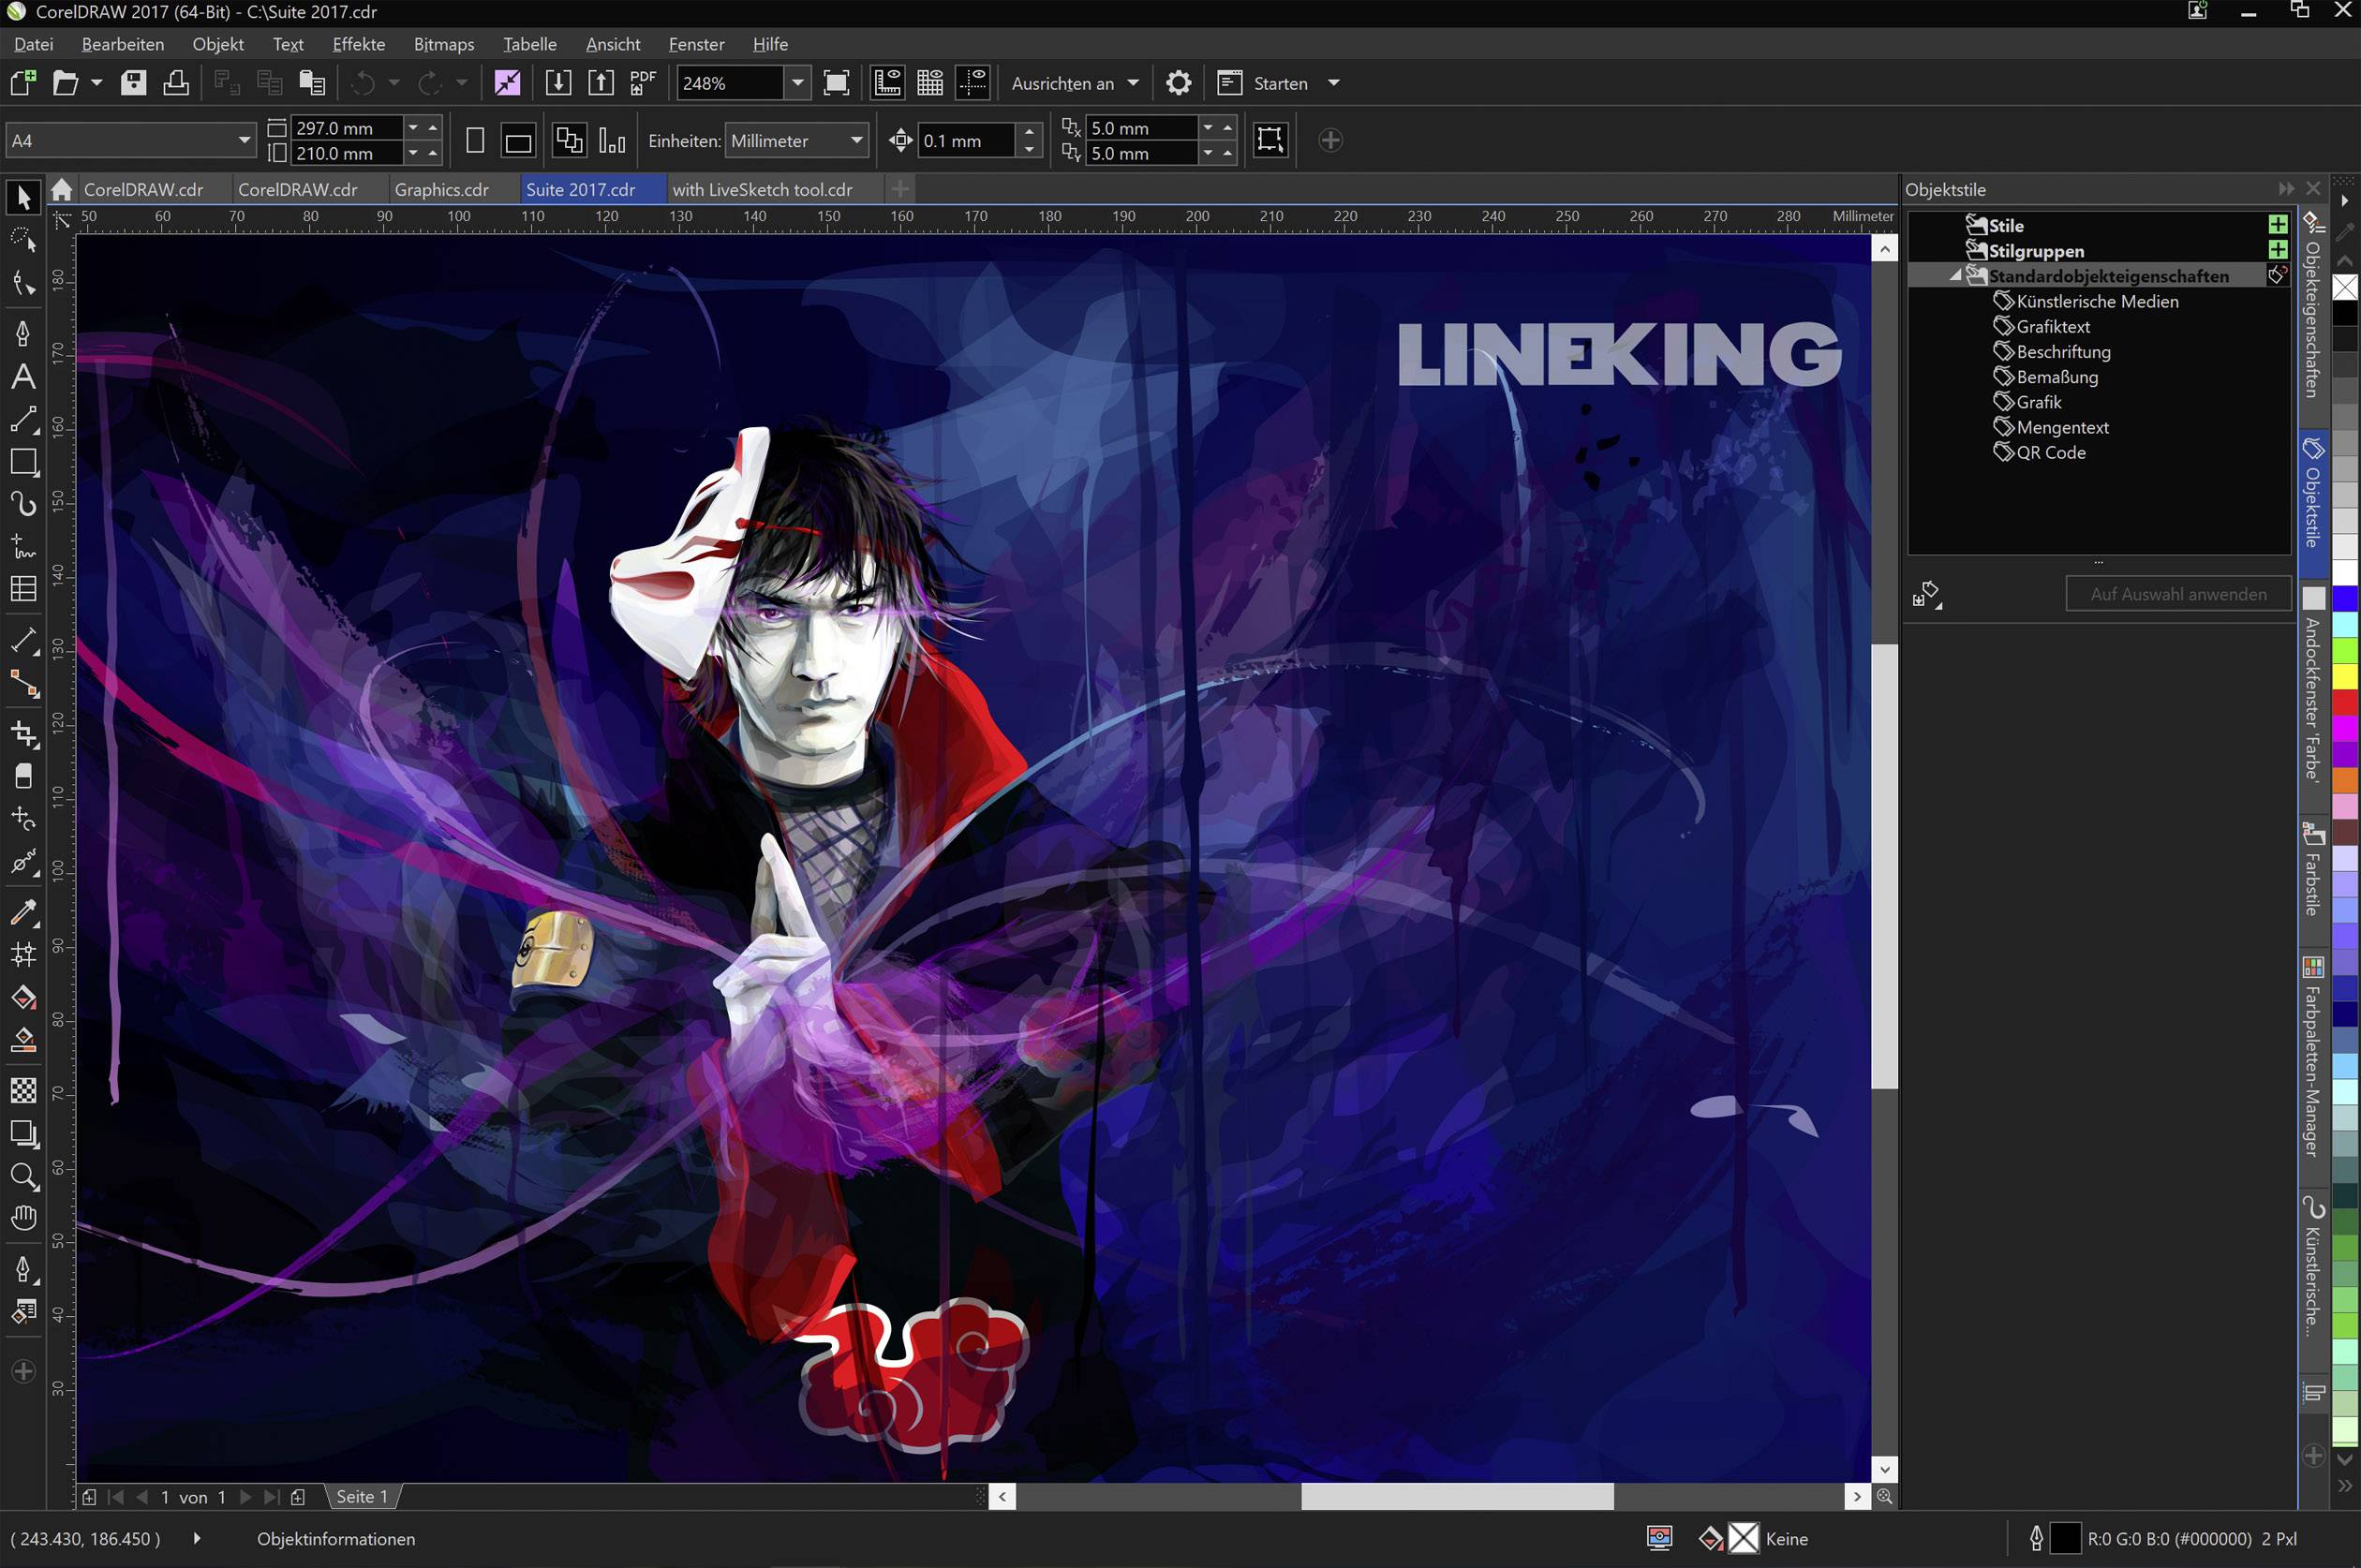Set page to portrait orientation
This screenshot has height=1568, width=2361.
tap(475, 141)
